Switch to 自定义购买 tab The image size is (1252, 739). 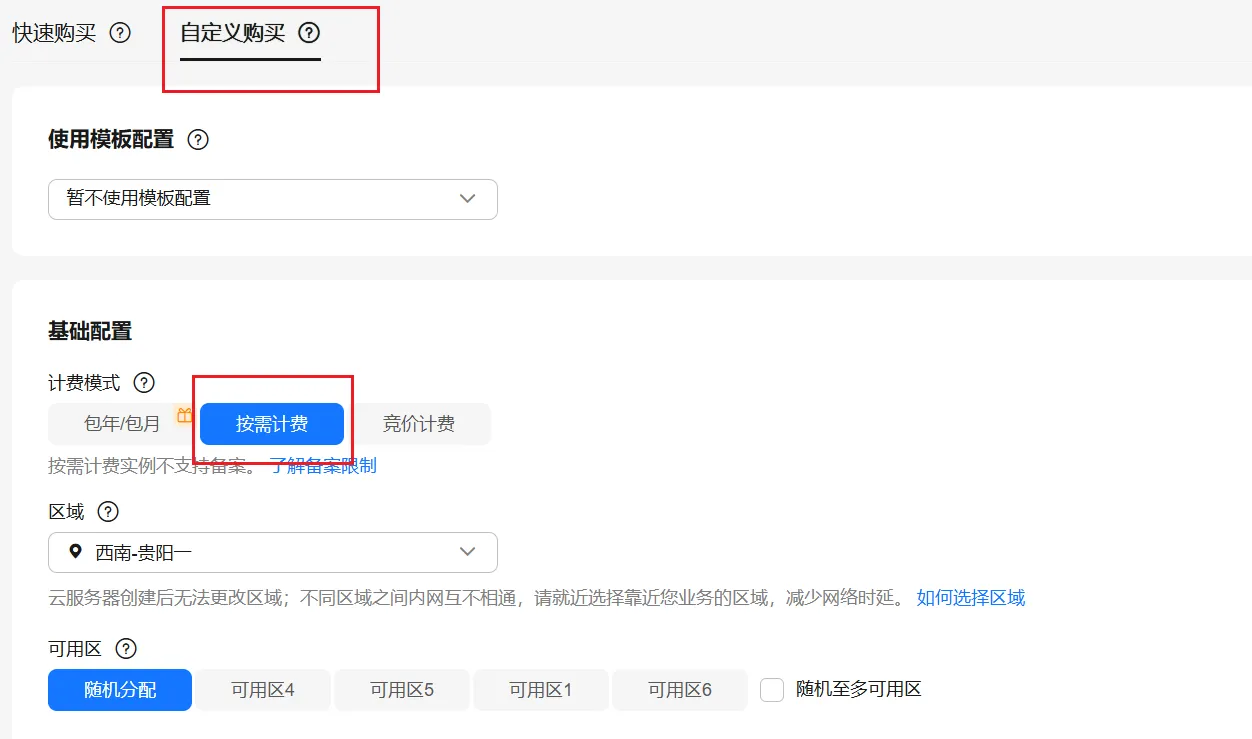[232, 33]
